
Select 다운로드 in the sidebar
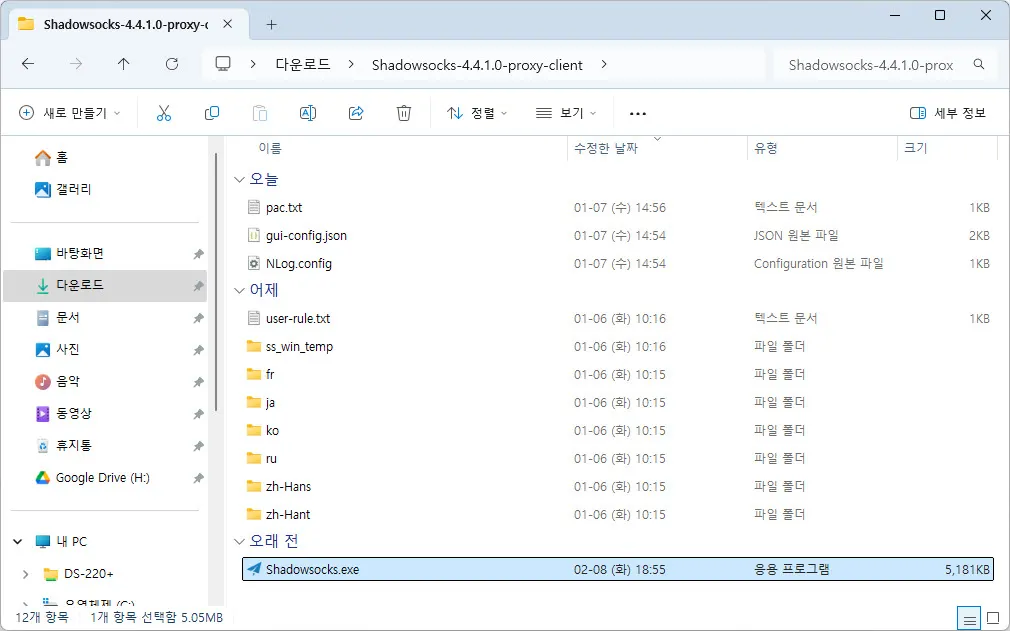click(105, 286)
